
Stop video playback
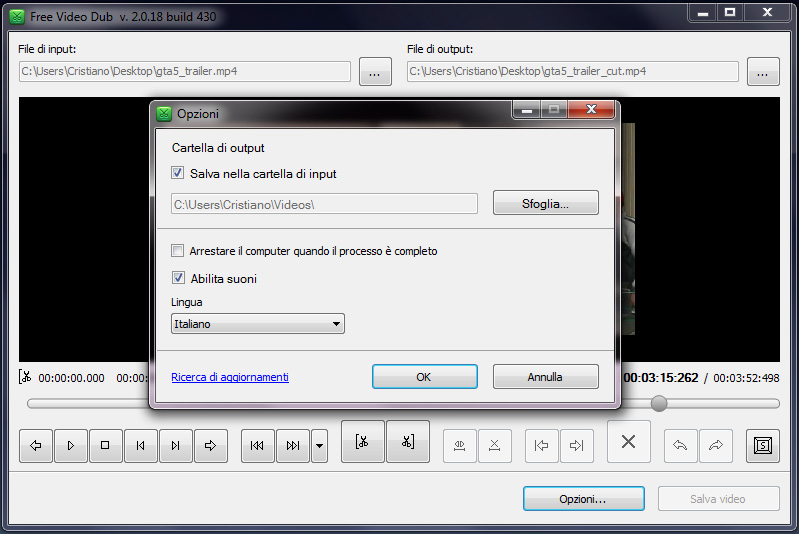105,446
